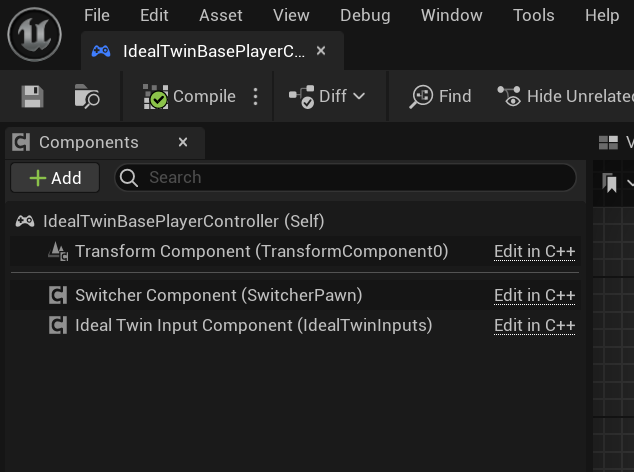Open the Asset menu
Image resolution: width=634 pixels, height=472 pixels.
click(x=220, y=15)
